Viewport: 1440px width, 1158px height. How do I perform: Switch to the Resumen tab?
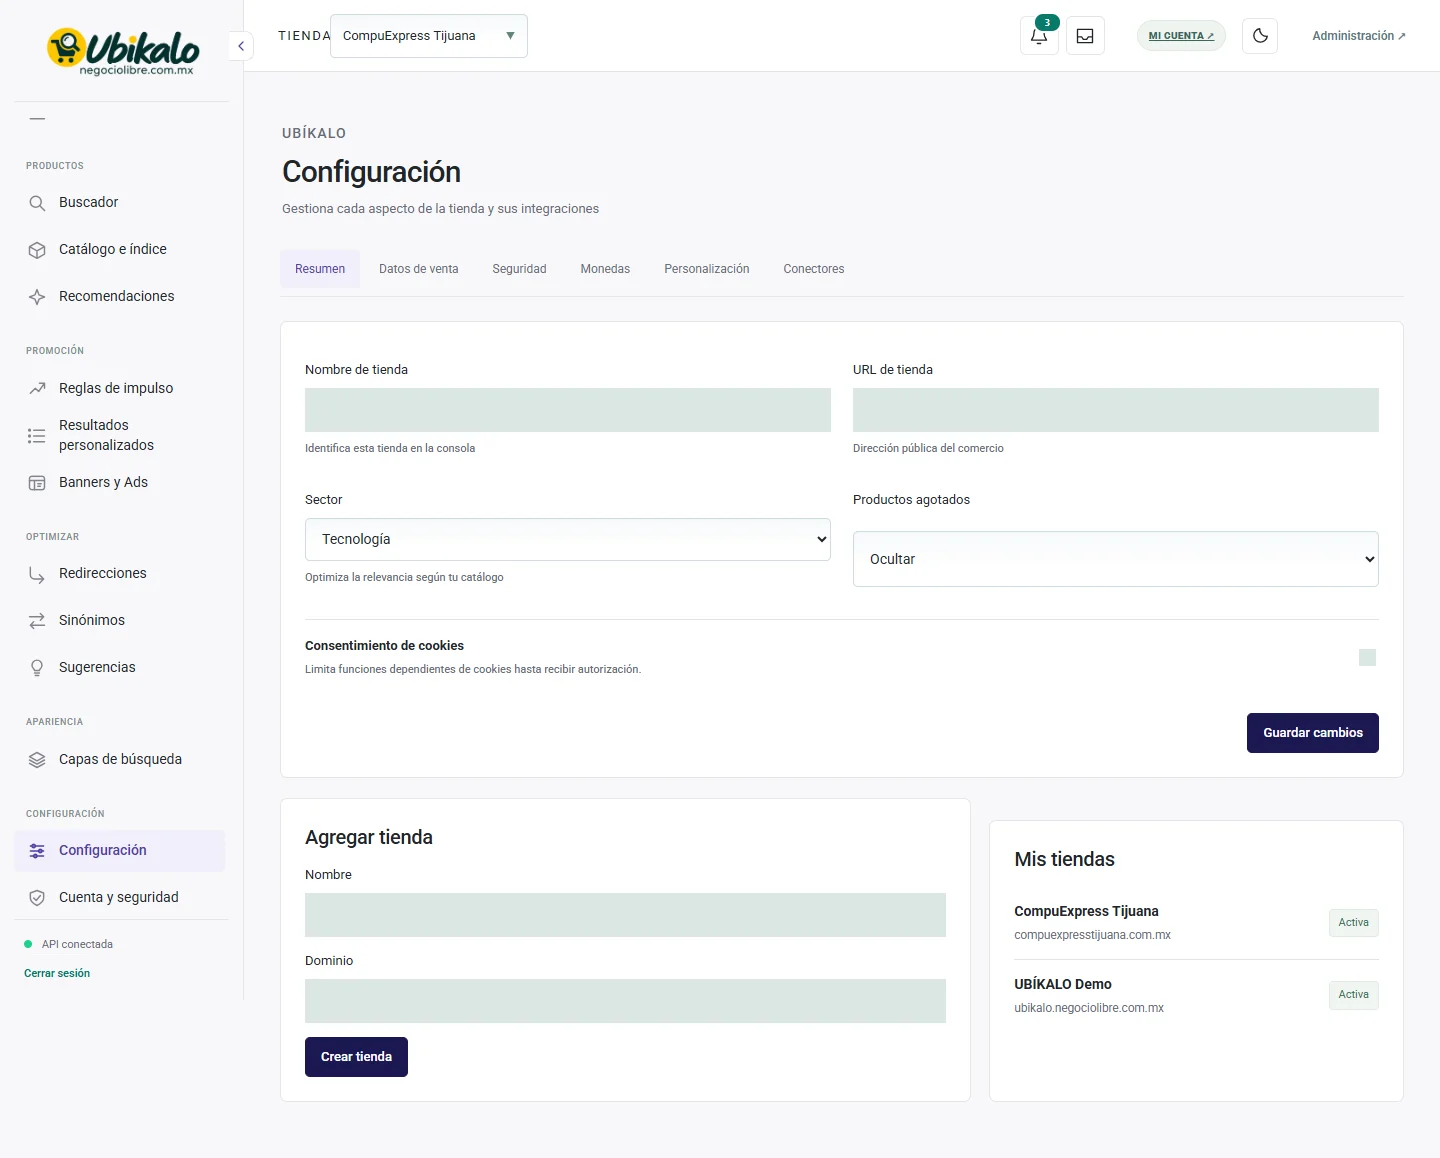pos(320,269)
